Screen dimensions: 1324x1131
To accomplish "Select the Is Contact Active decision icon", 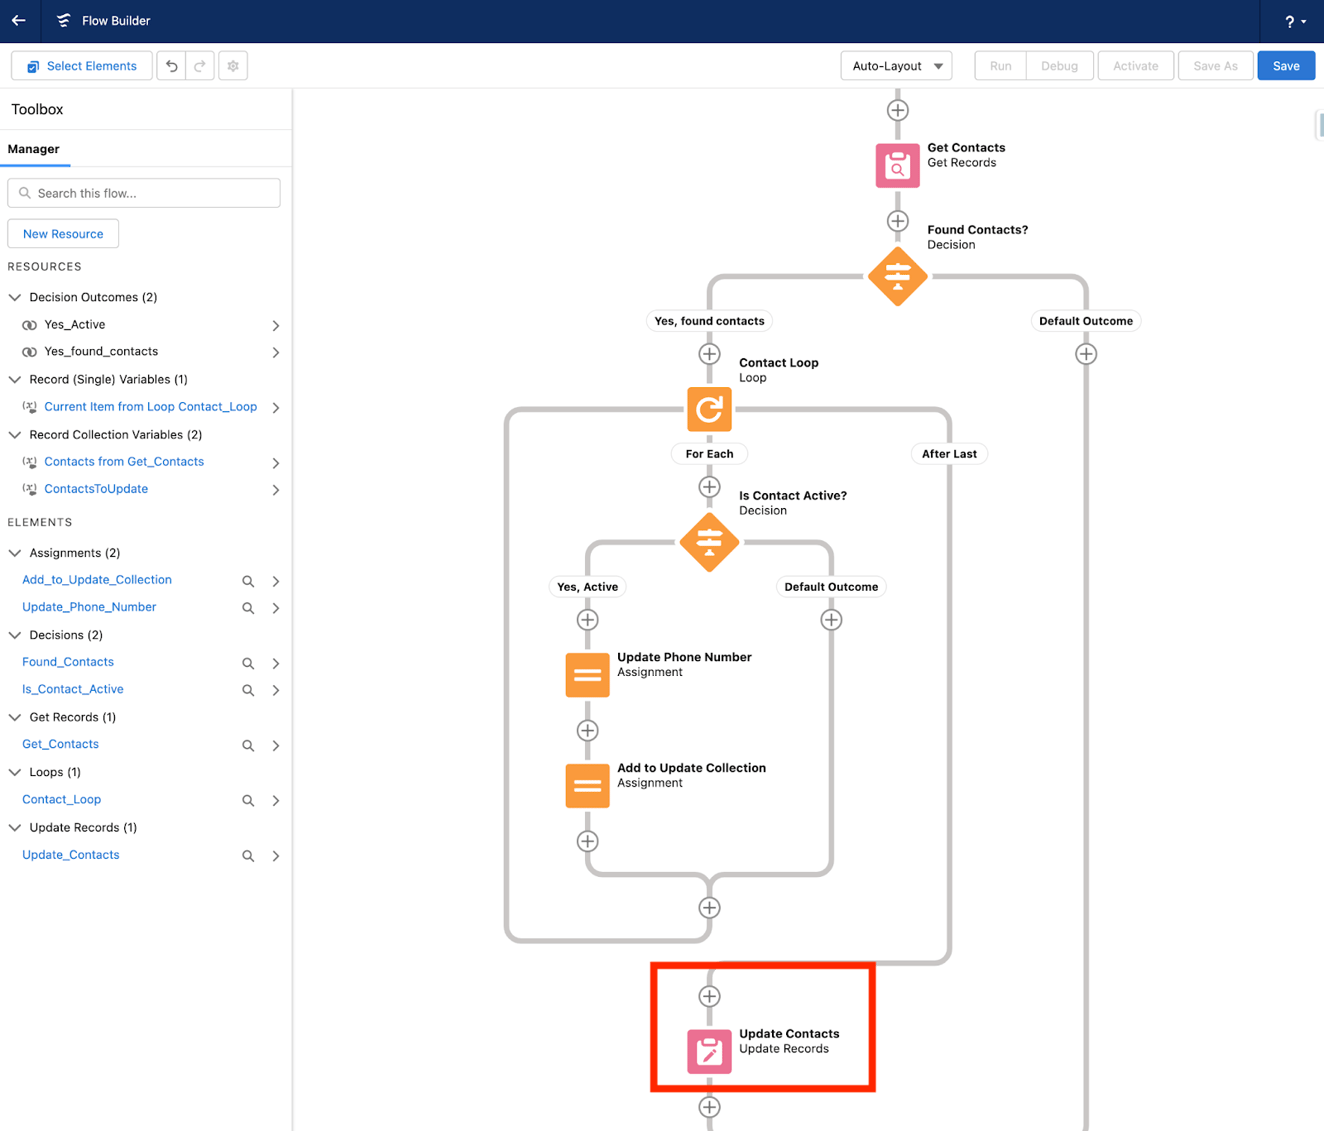I will point(709,543).
